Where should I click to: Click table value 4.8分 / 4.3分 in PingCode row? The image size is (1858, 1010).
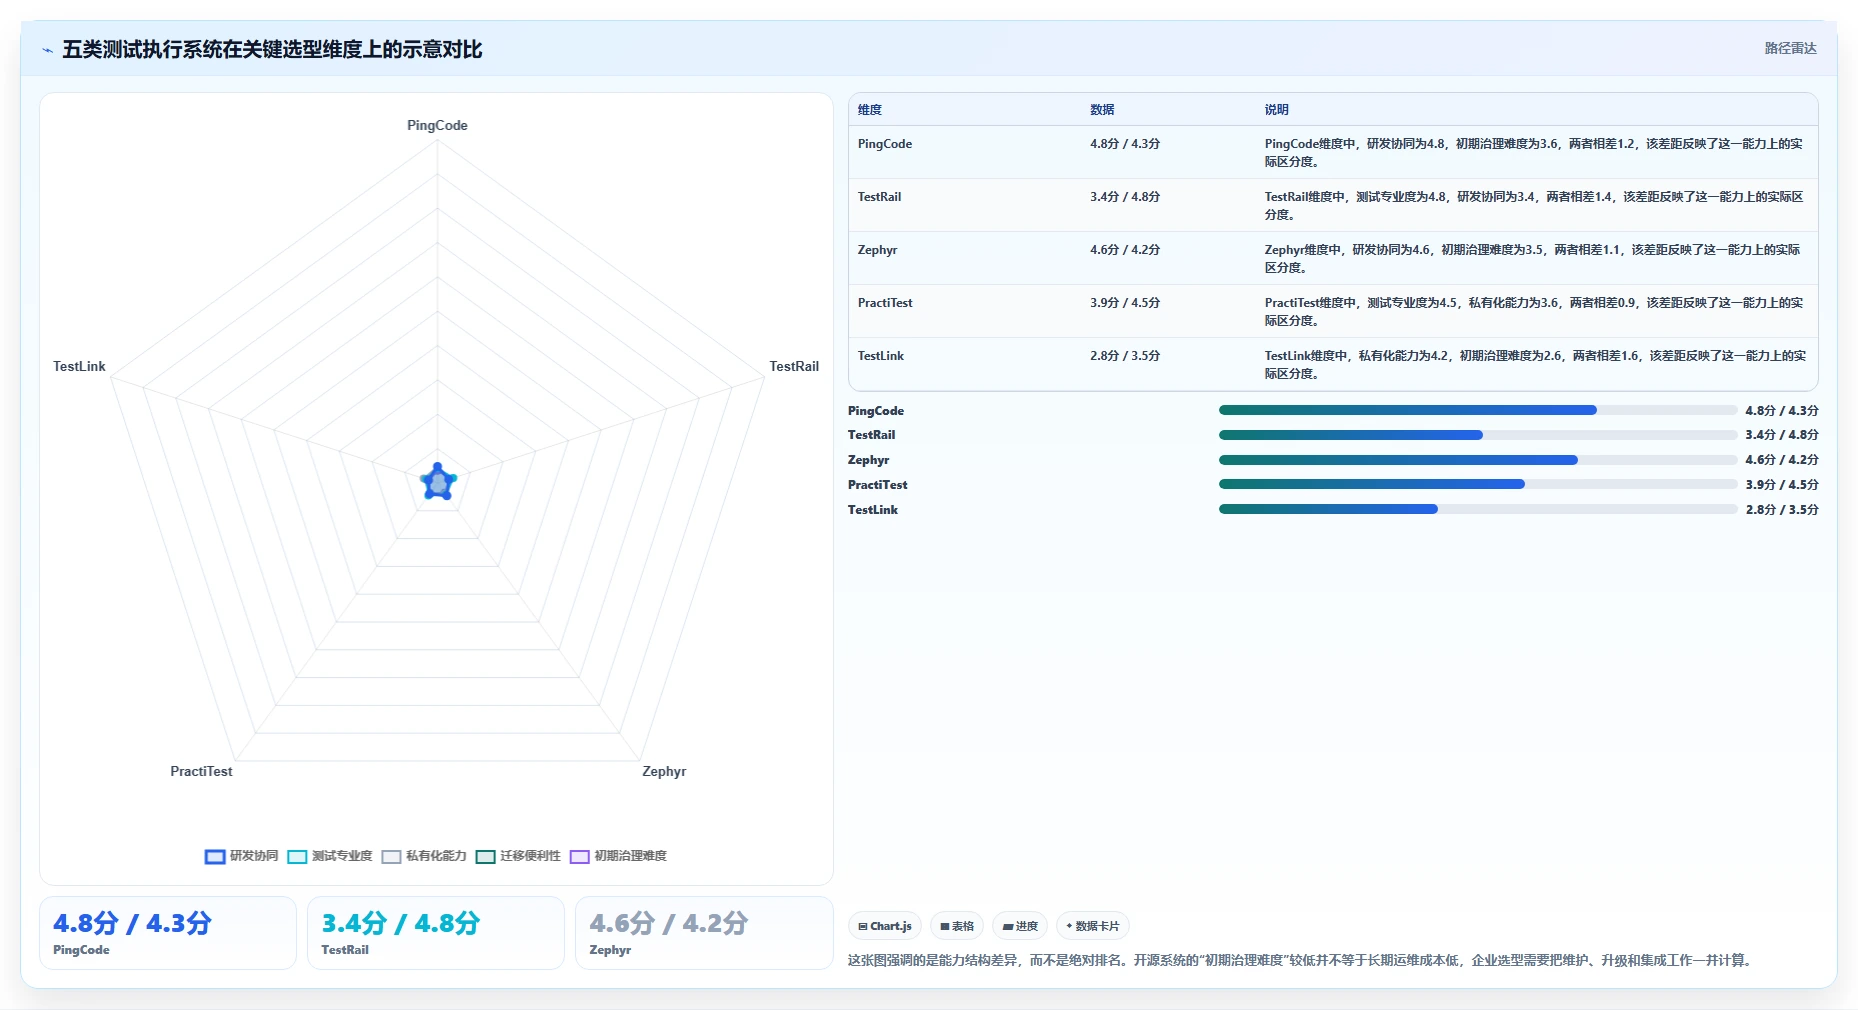[1125, 144]
